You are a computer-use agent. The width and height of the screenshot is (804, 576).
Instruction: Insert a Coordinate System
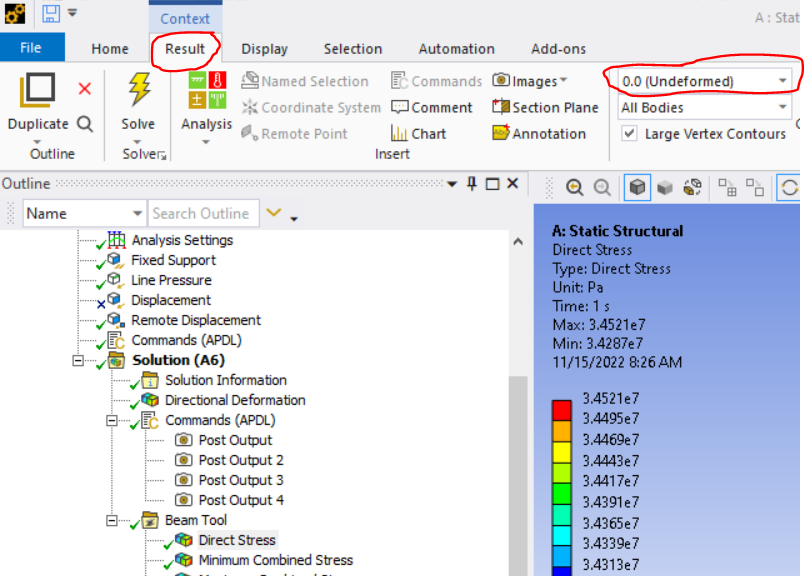click(x=311, y=107)
